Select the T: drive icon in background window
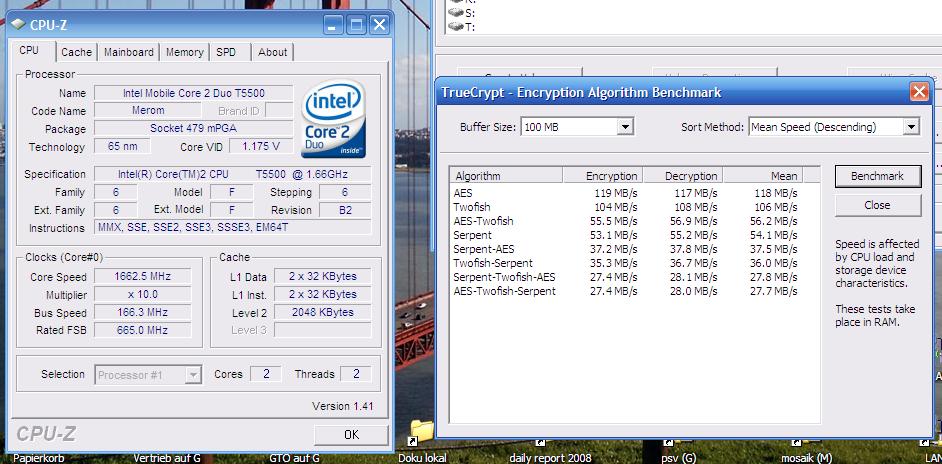Image resolution: width=942 pixels, height=464 pixels. pos(455,26)
